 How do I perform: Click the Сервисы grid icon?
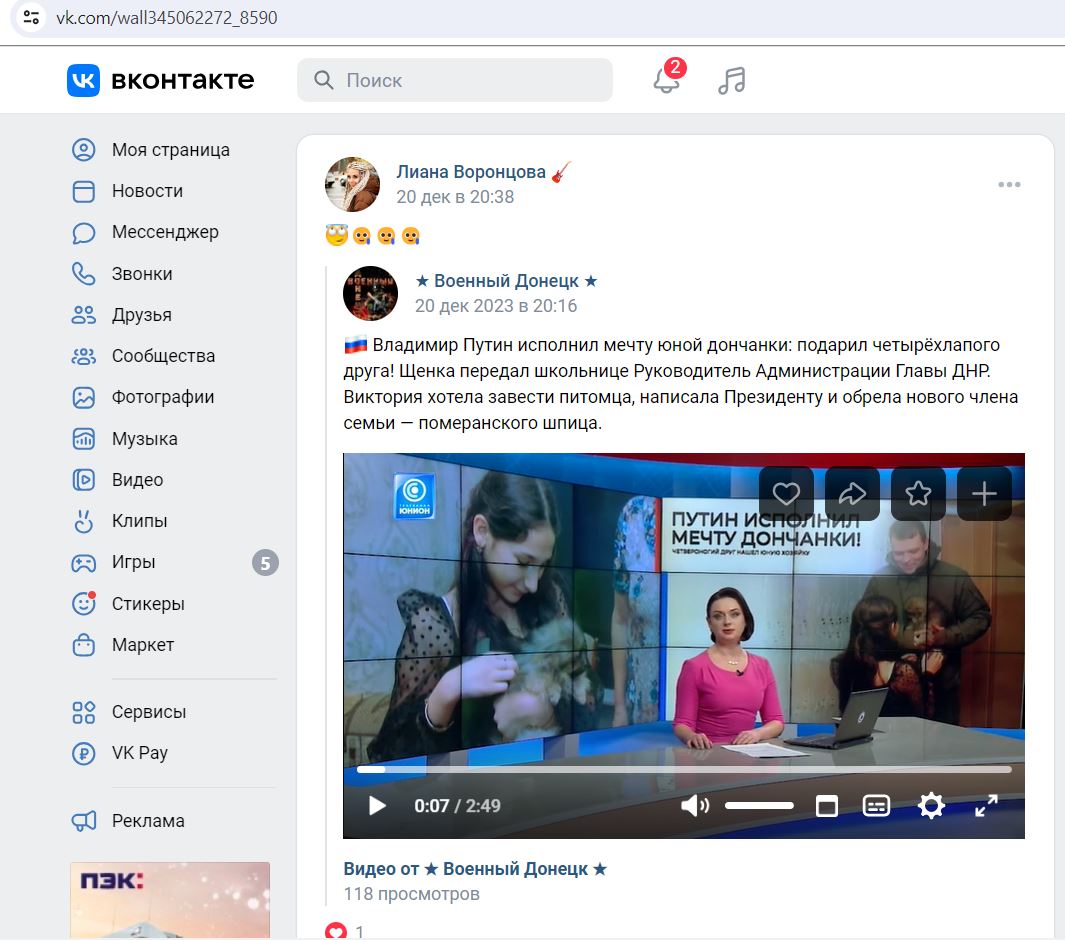tap(84, 712)
